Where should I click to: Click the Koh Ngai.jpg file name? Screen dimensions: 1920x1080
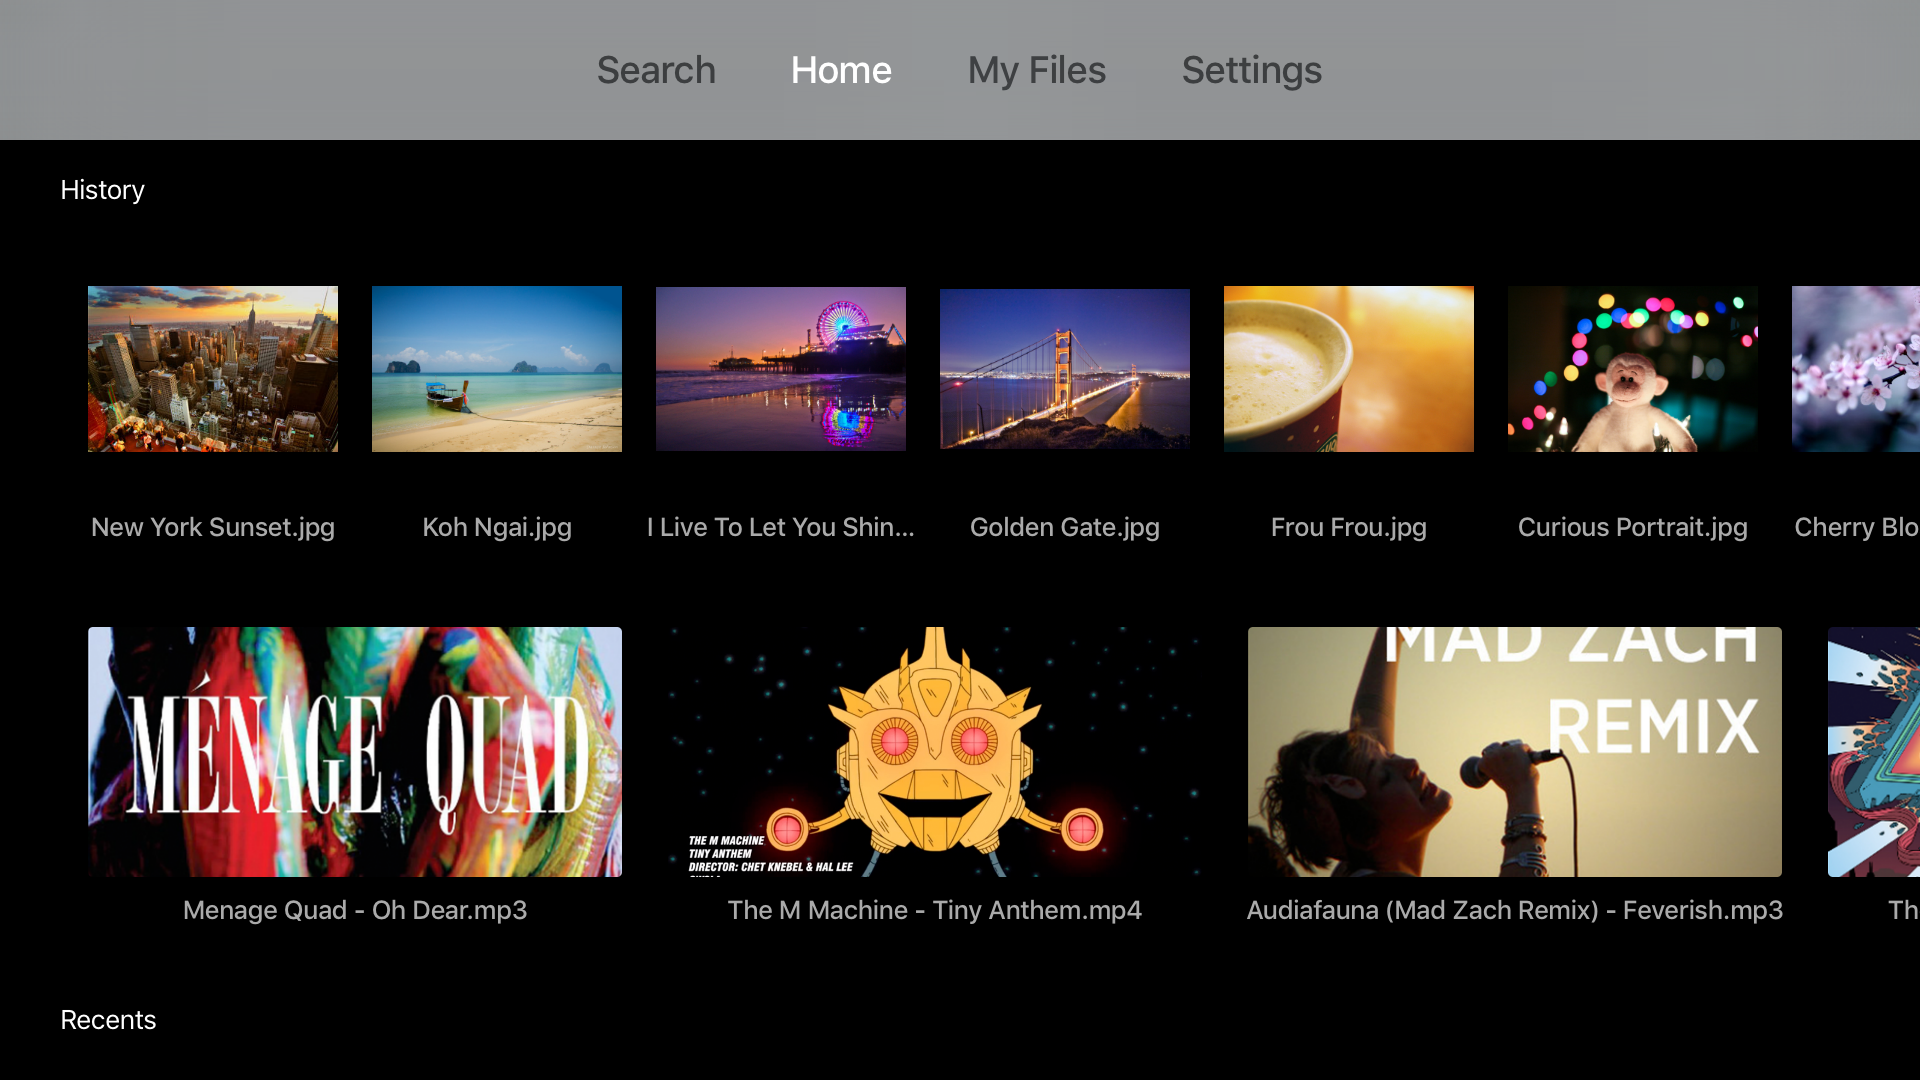[497, 527]
